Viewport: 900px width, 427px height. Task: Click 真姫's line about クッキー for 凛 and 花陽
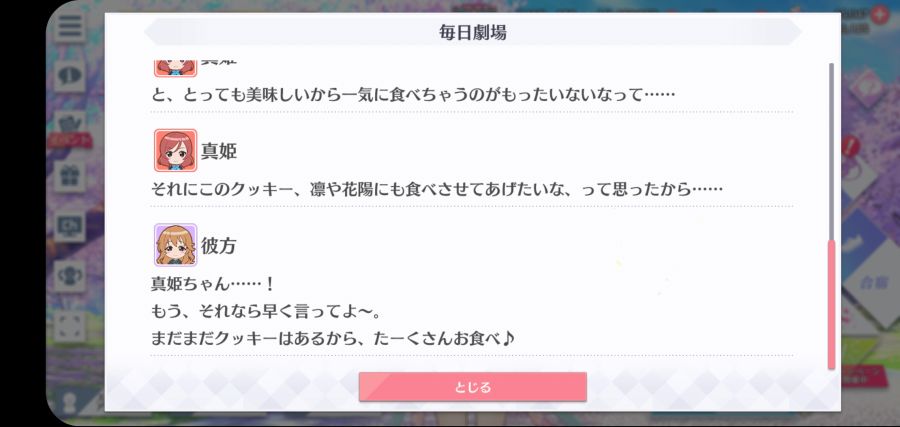[x=436, y=189]
